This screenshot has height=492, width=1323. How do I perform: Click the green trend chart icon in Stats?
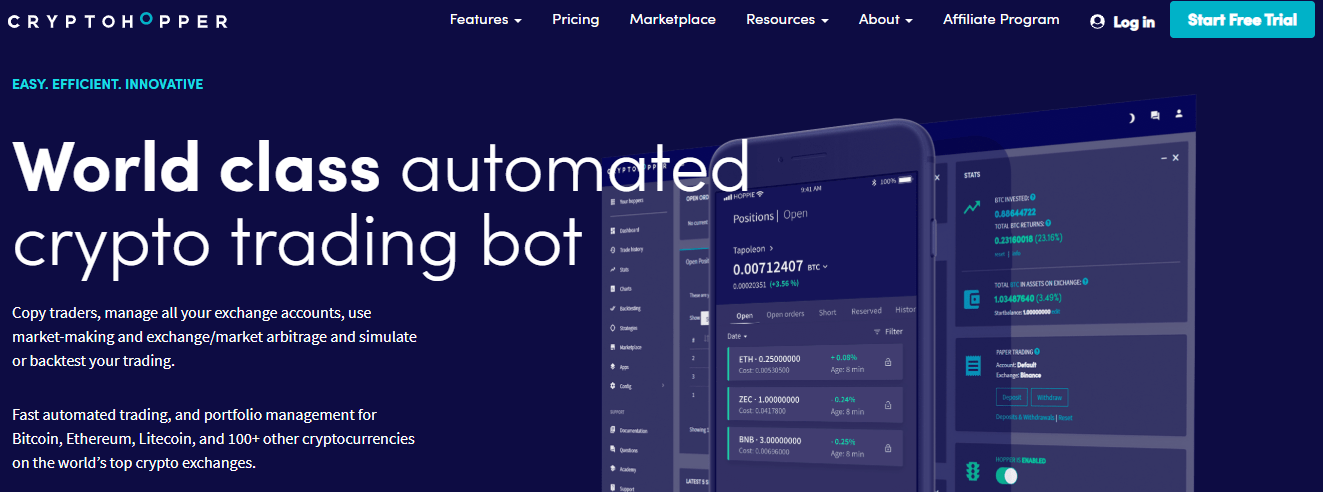click(x=971, y=208)
